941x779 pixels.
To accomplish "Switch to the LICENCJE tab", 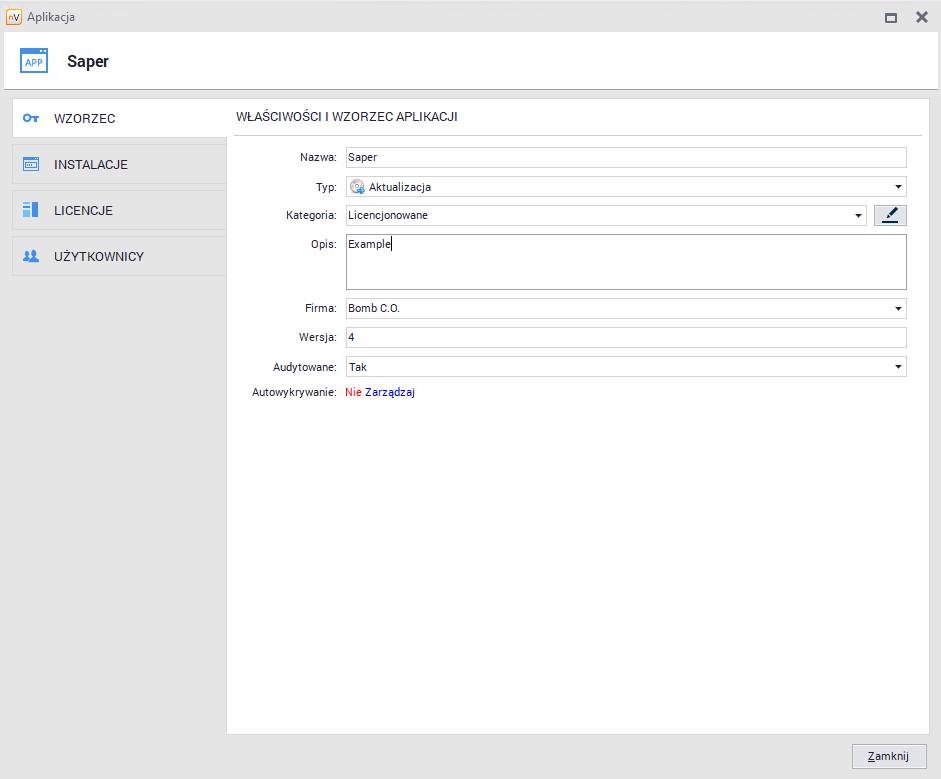I will pyautogui.click(x=83, y=211).
